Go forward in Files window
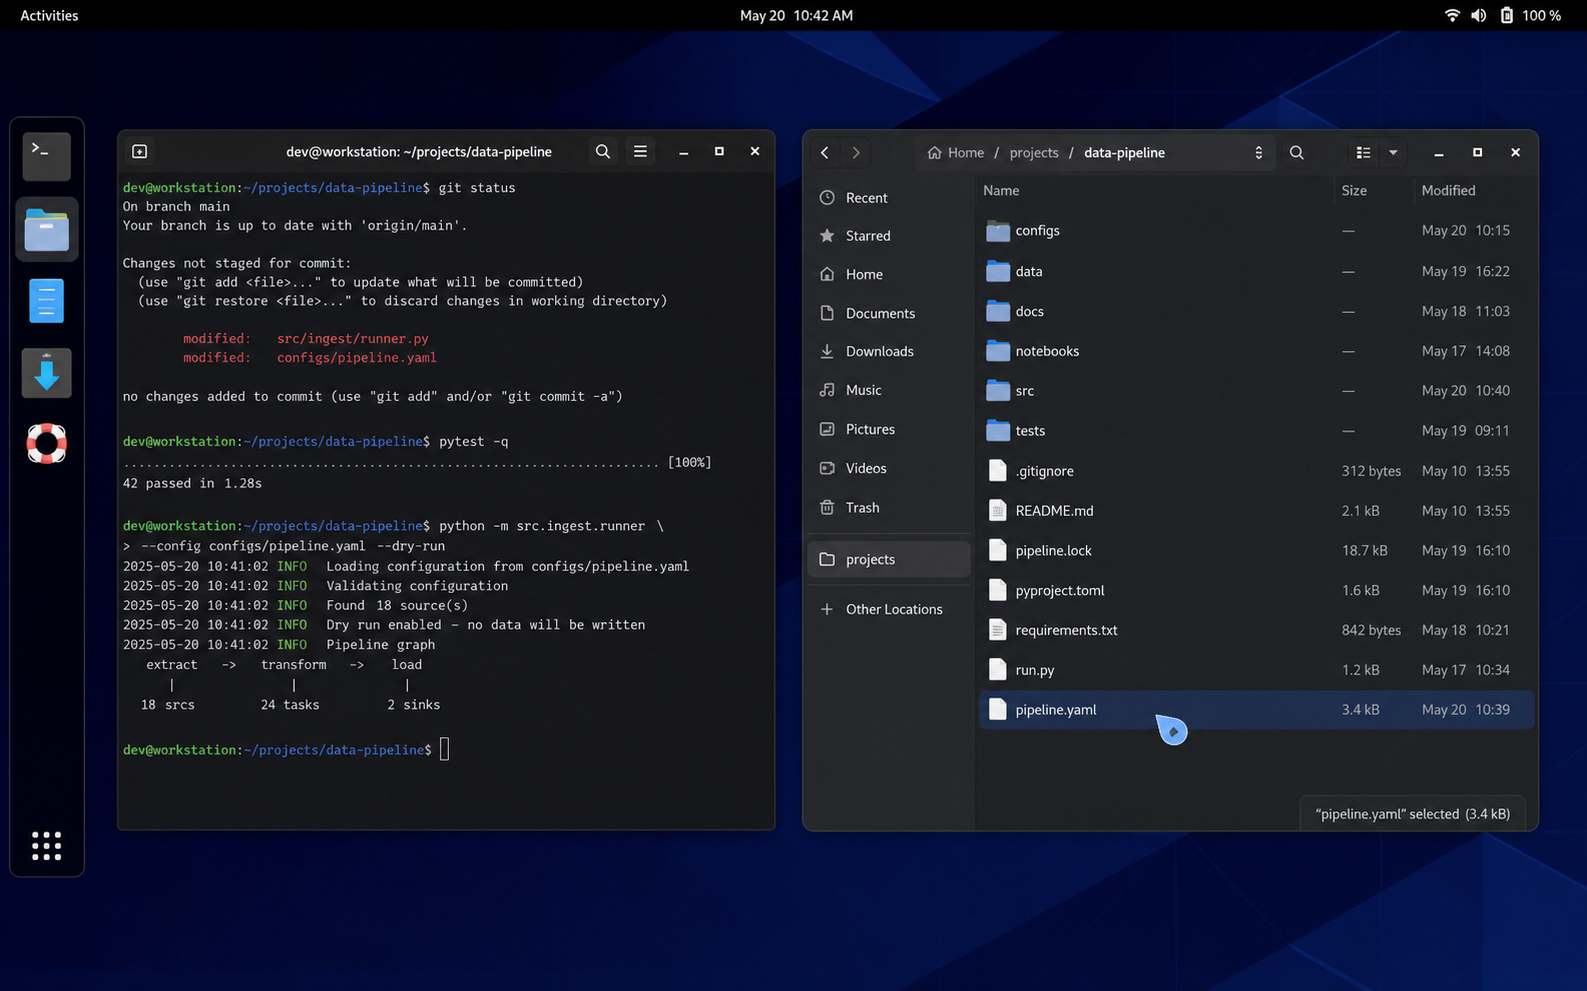 [x=856, y=153]
